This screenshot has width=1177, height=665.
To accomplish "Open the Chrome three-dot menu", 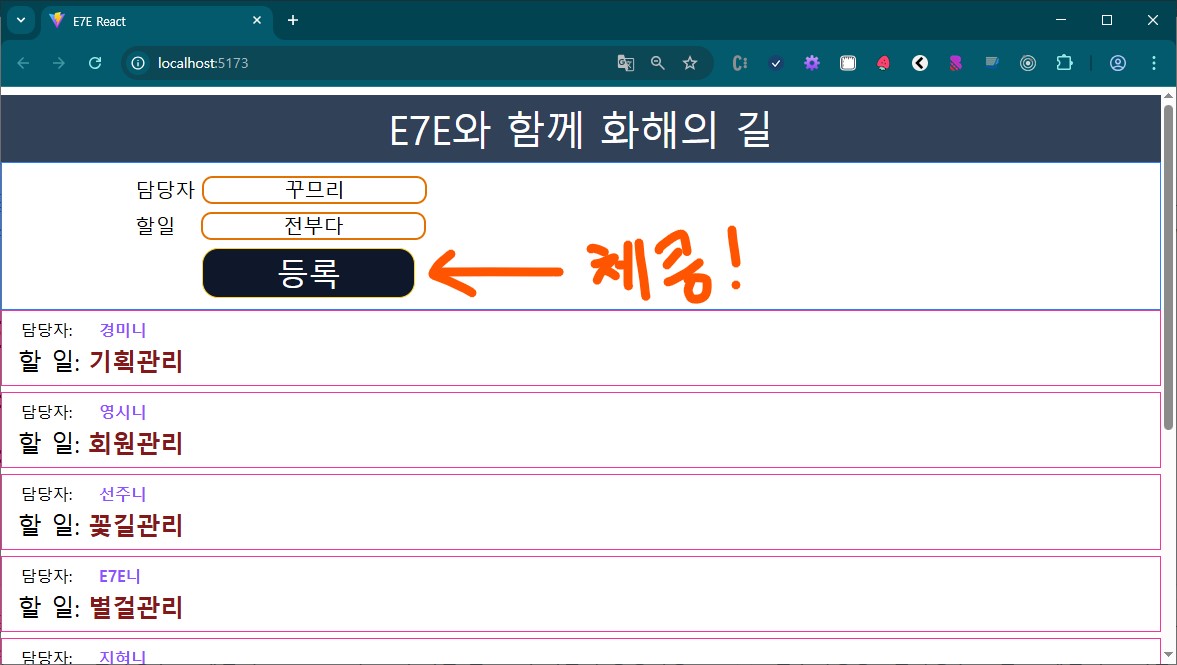I will click(x=1154, y=63).
